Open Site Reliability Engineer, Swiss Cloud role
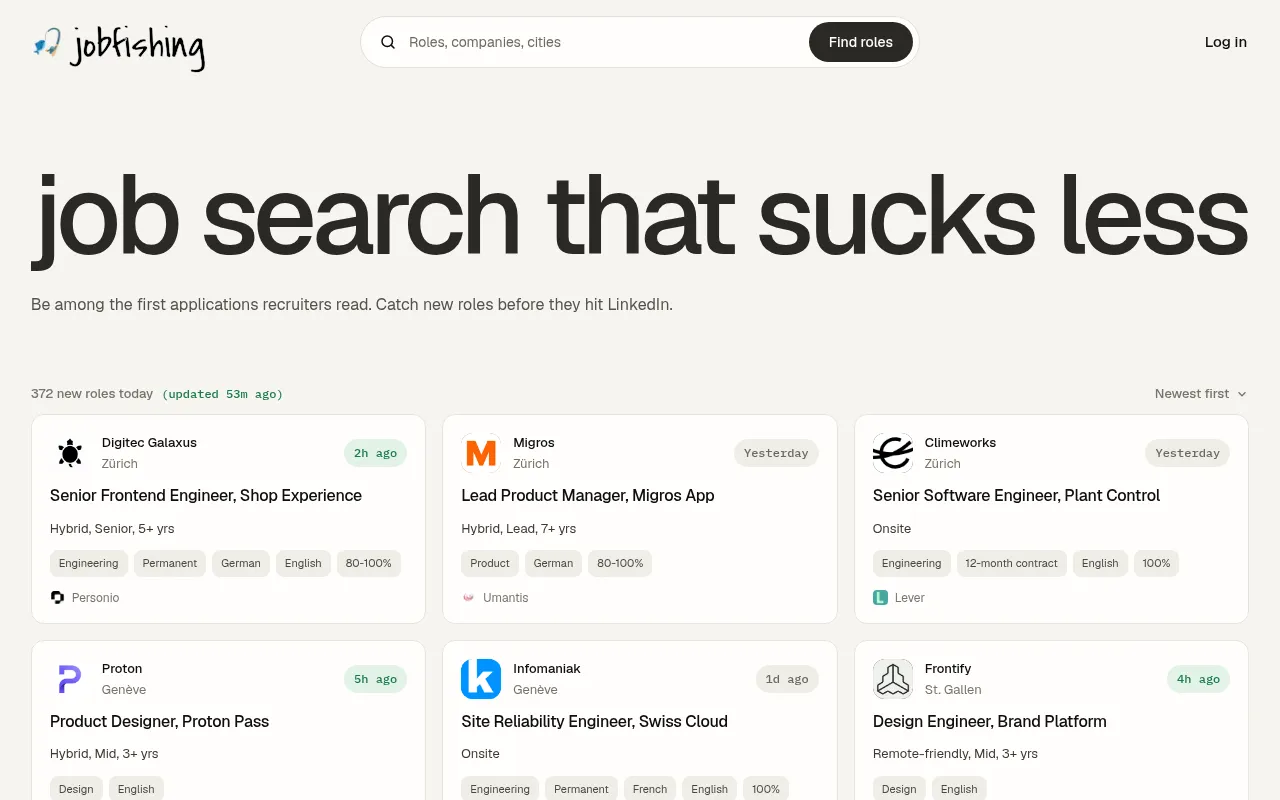This screenshot has height=800, width=1280. coord(594,721)
